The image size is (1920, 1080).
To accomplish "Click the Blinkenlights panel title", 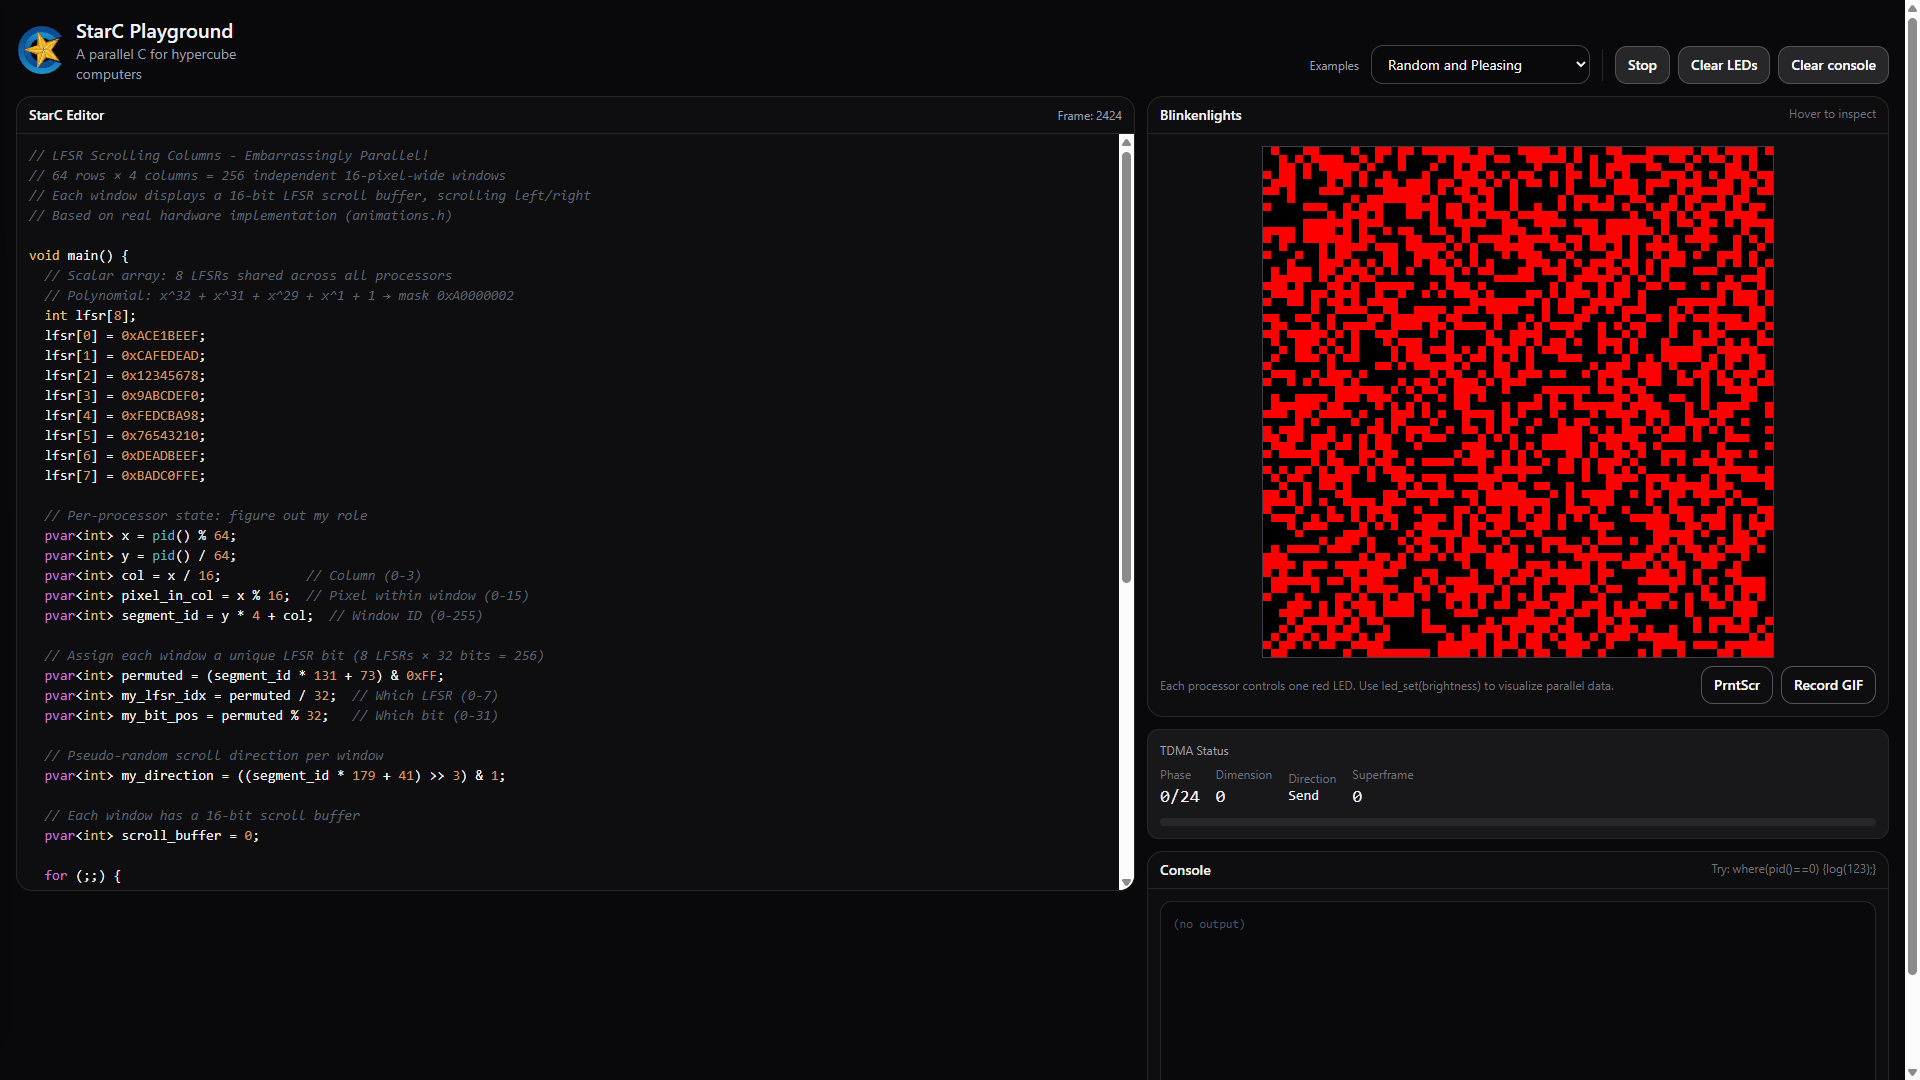I will click(x=1200, y=115).
